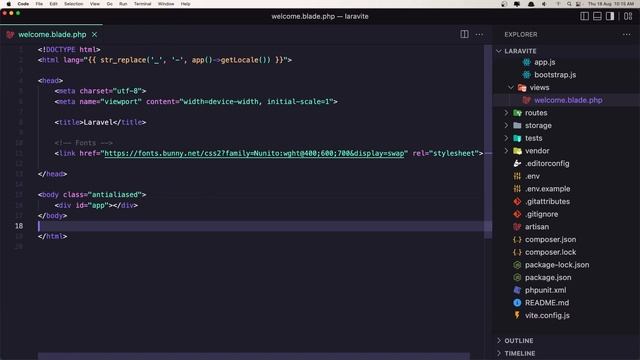Click the bootstrap.js file icon
640x360 pixels.
tap(527, 75)
